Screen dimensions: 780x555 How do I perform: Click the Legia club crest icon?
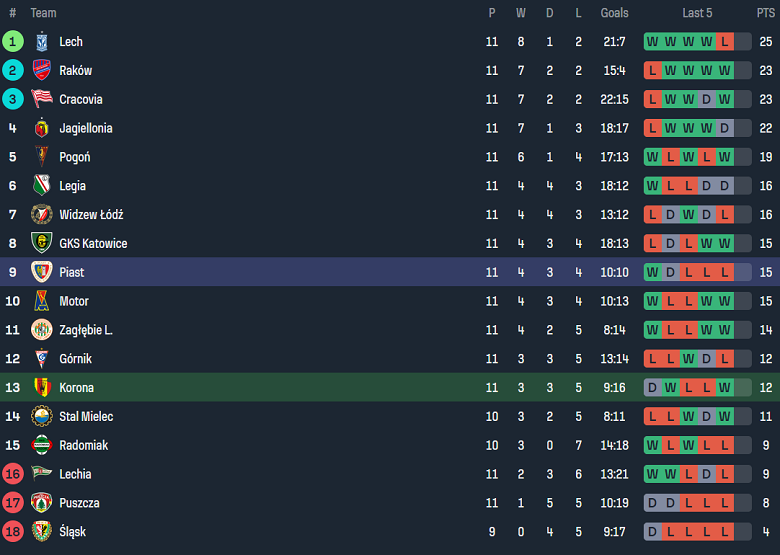(41, 186)
